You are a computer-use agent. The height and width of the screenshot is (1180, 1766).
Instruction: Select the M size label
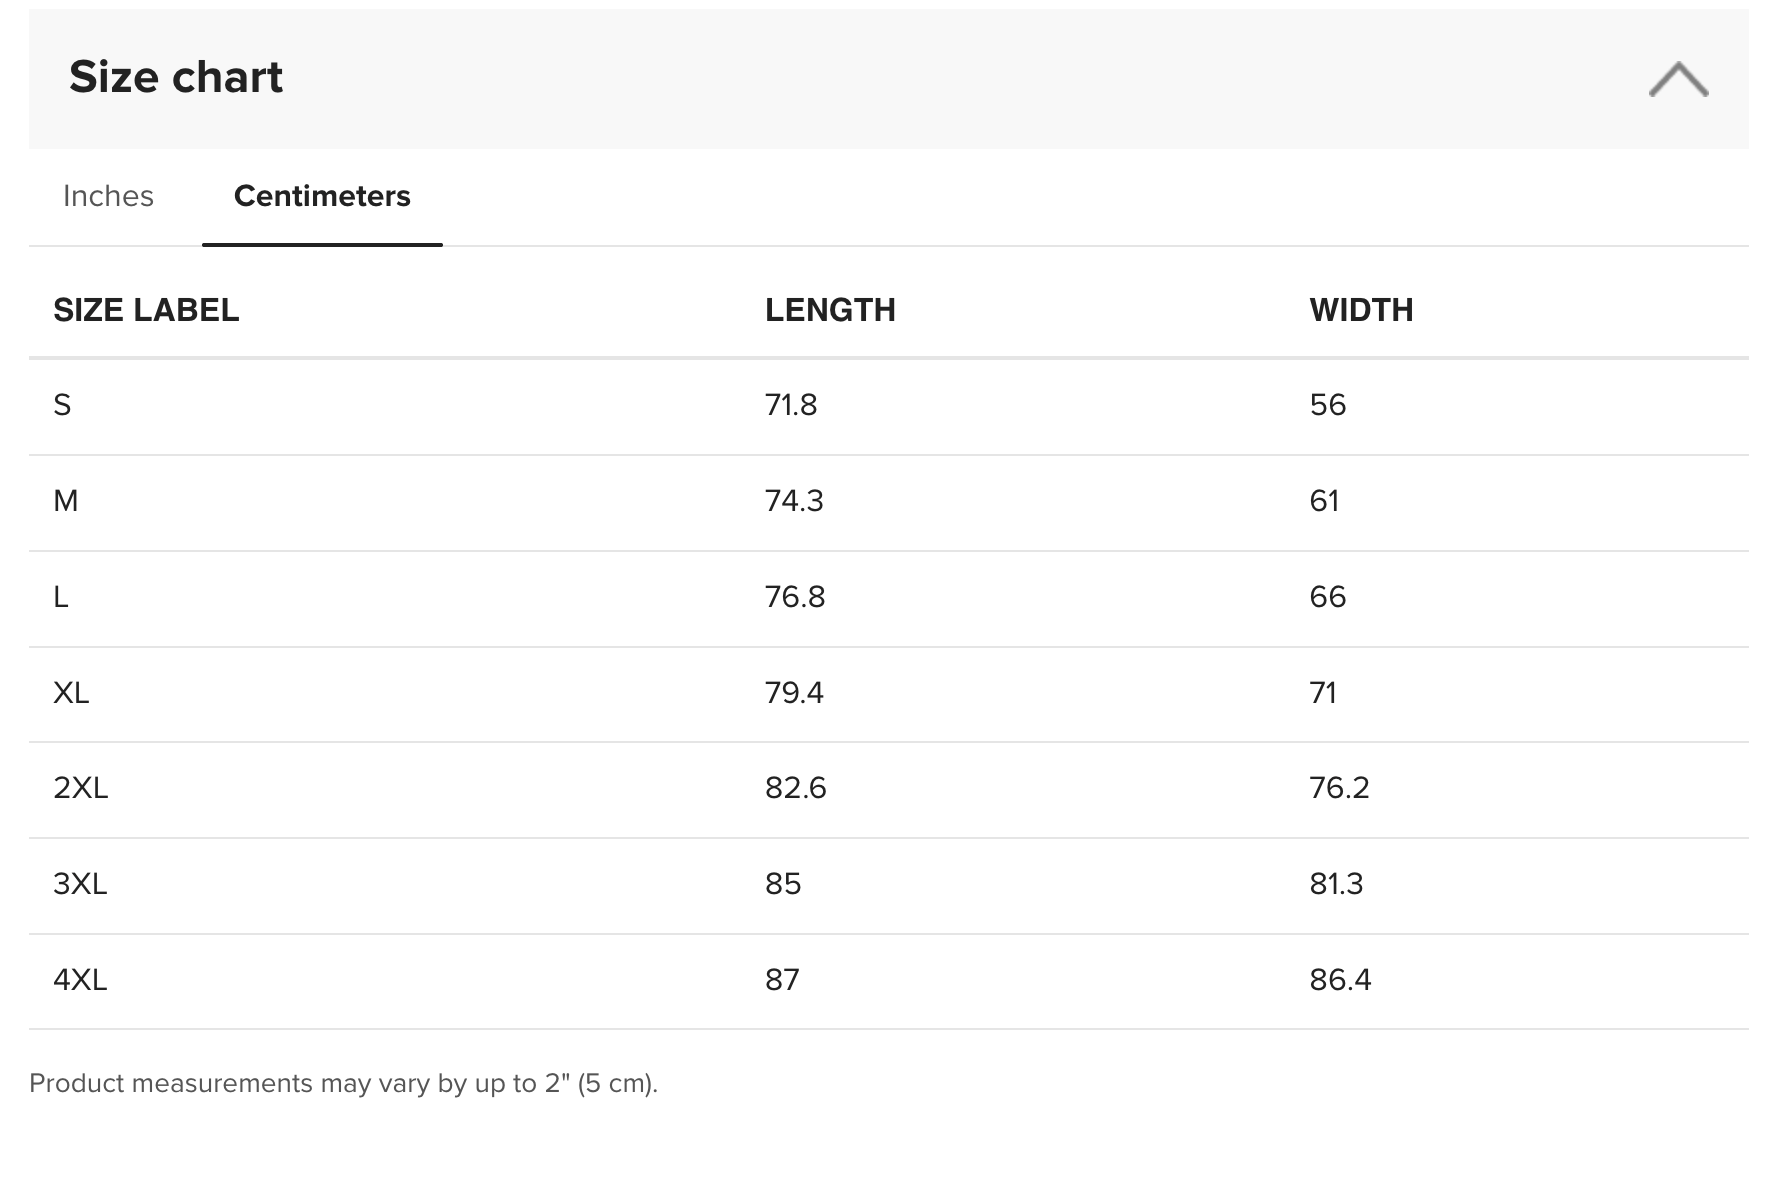click(66, 501)
